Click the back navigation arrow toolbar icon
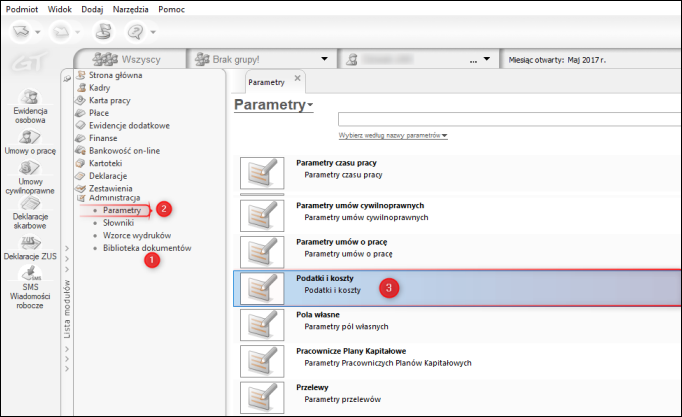The image size is (682, 417). click(x=21, y=31)
